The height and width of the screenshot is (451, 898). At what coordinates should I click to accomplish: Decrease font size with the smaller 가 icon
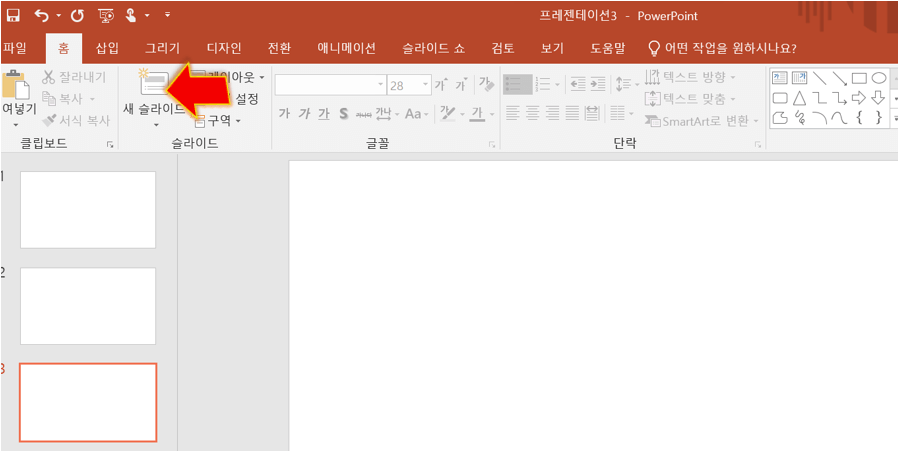(460, 85)
